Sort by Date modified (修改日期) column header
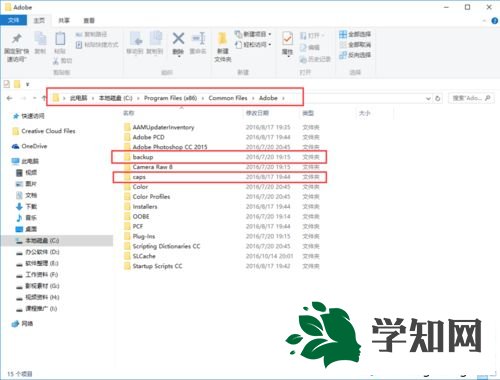This screenshot has height=380, width=500. pyautogui.click(x=257, y=113)
